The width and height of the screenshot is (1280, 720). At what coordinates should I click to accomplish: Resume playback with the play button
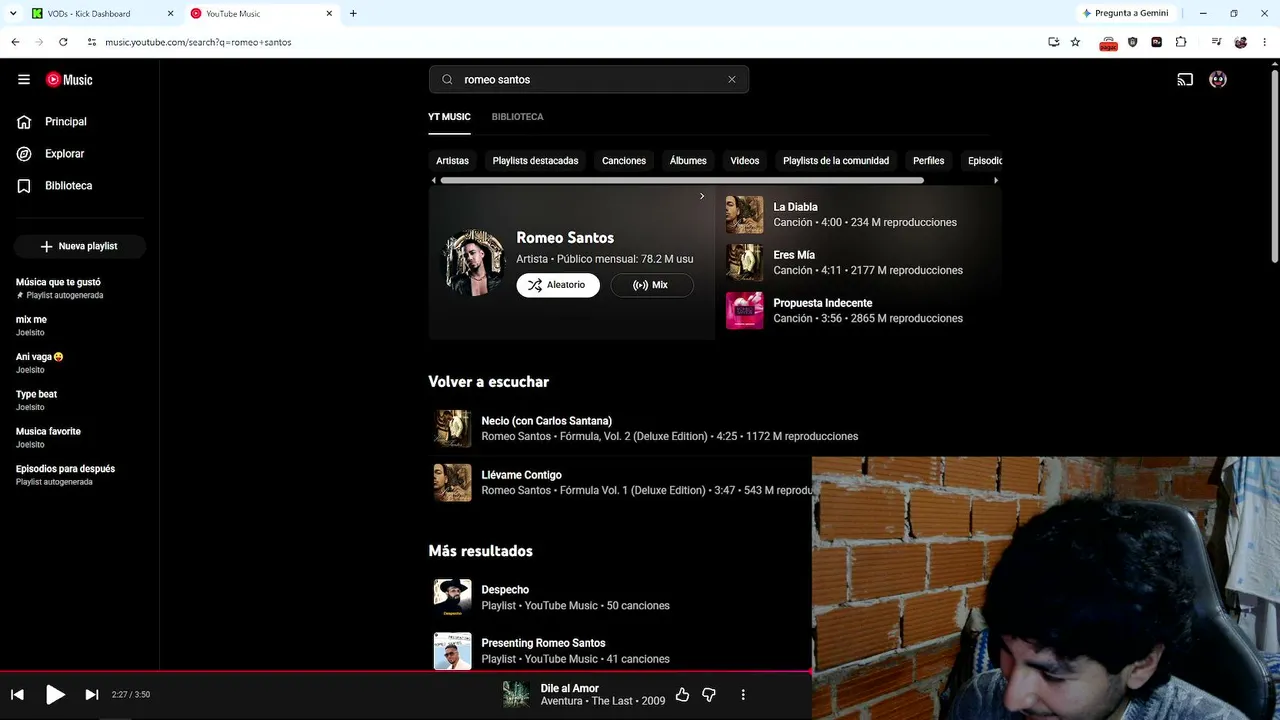55,695
